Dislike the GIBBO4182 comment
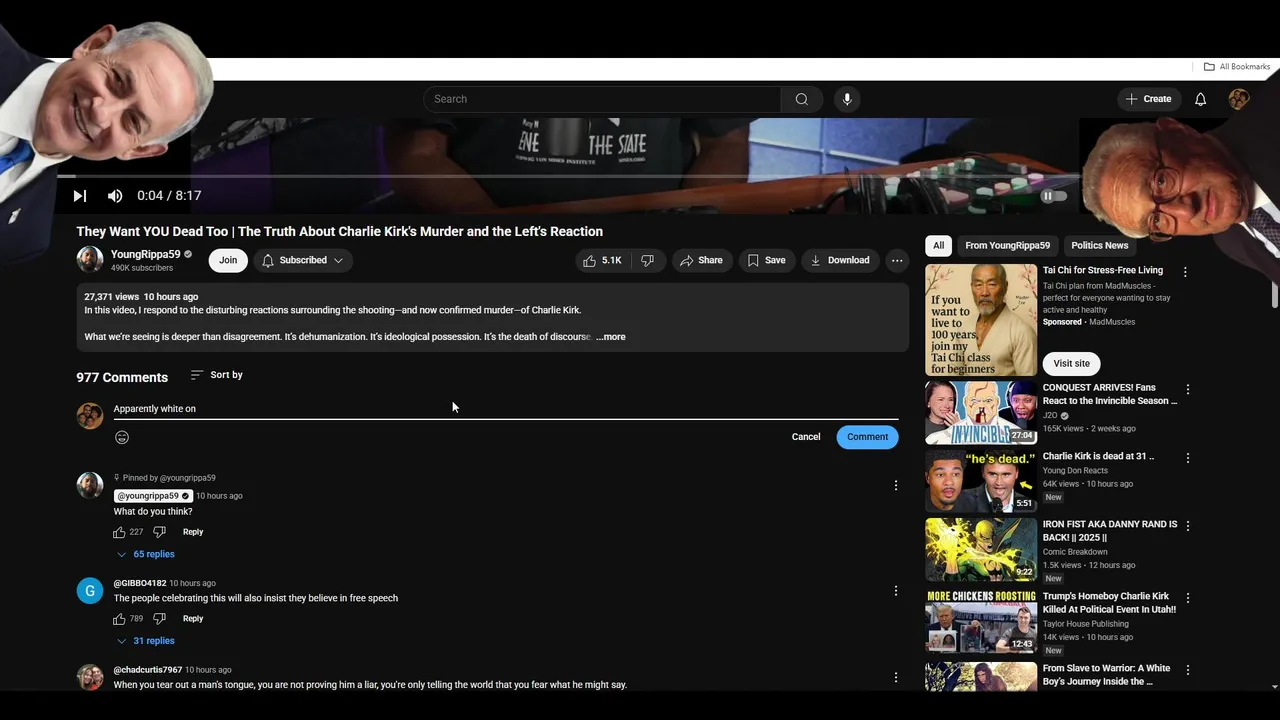 159,619
